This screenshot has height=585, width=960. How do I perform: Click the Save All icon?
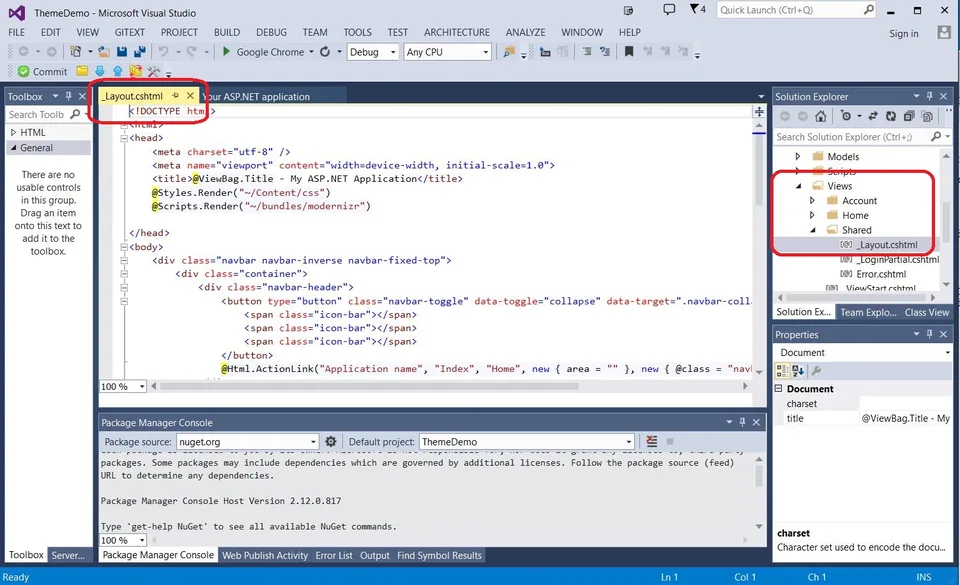[x=140, y=52]
